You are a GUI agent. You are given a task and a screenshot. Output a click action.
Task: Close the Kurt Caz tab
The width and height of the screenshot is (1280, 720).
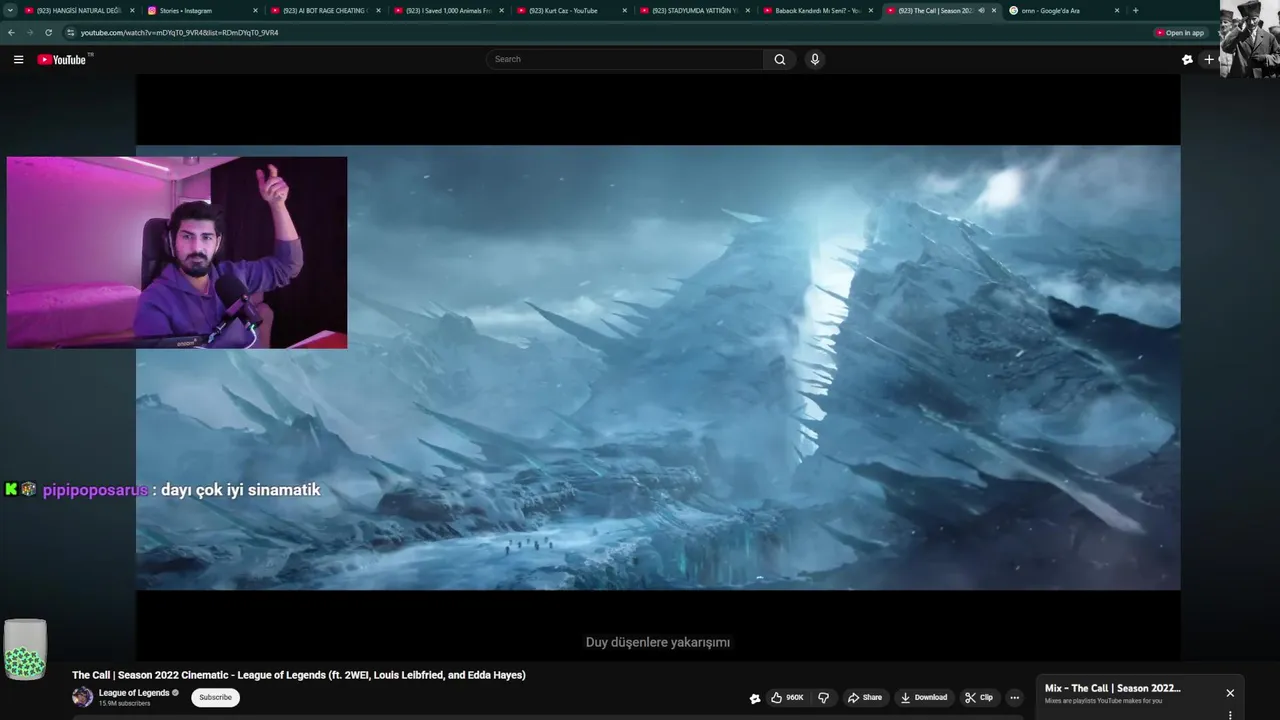pos(625,10)
